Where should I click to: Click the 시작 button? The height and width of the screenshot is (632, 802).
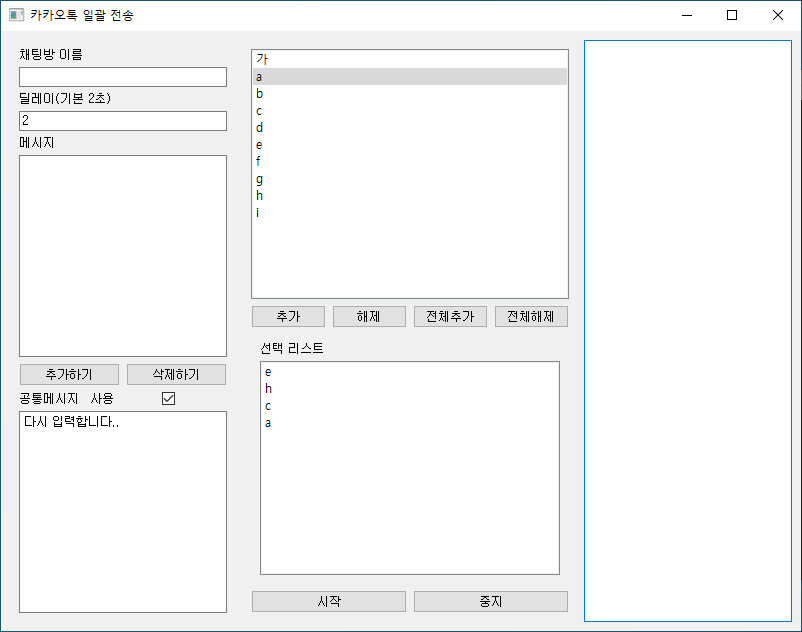tap(329, 601)
